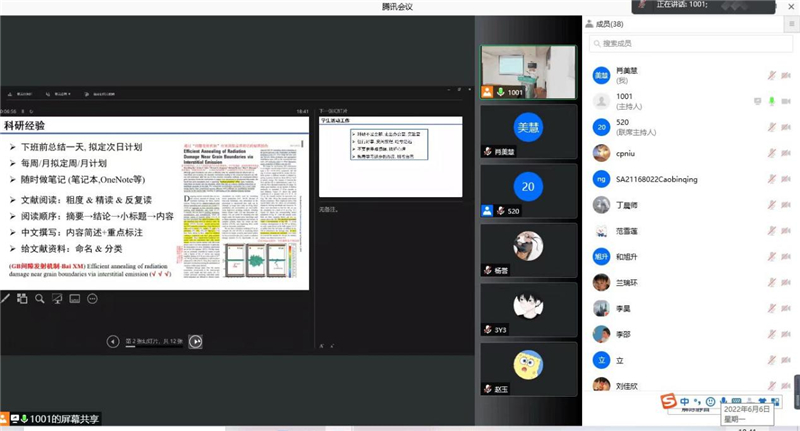Select the 赵玉 participant tile

pyautogui.click(x=529, y=368)
